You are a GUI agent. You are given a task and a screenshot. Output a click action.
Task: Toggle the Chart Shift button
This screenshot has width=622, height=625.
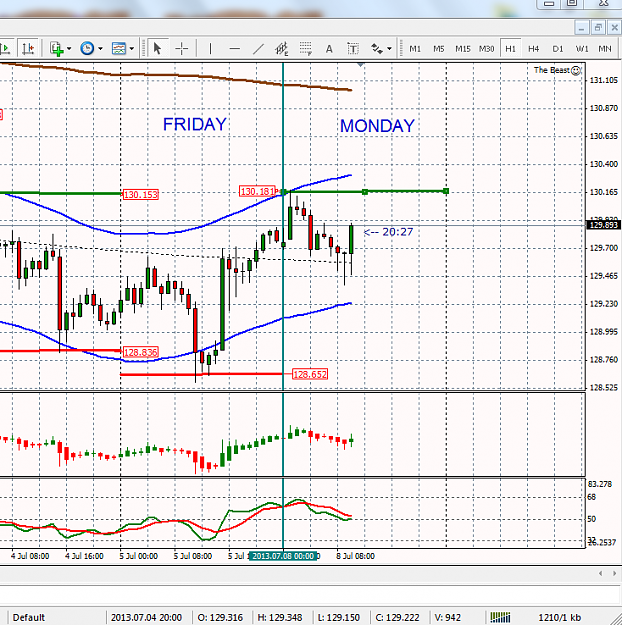[28, 49]
